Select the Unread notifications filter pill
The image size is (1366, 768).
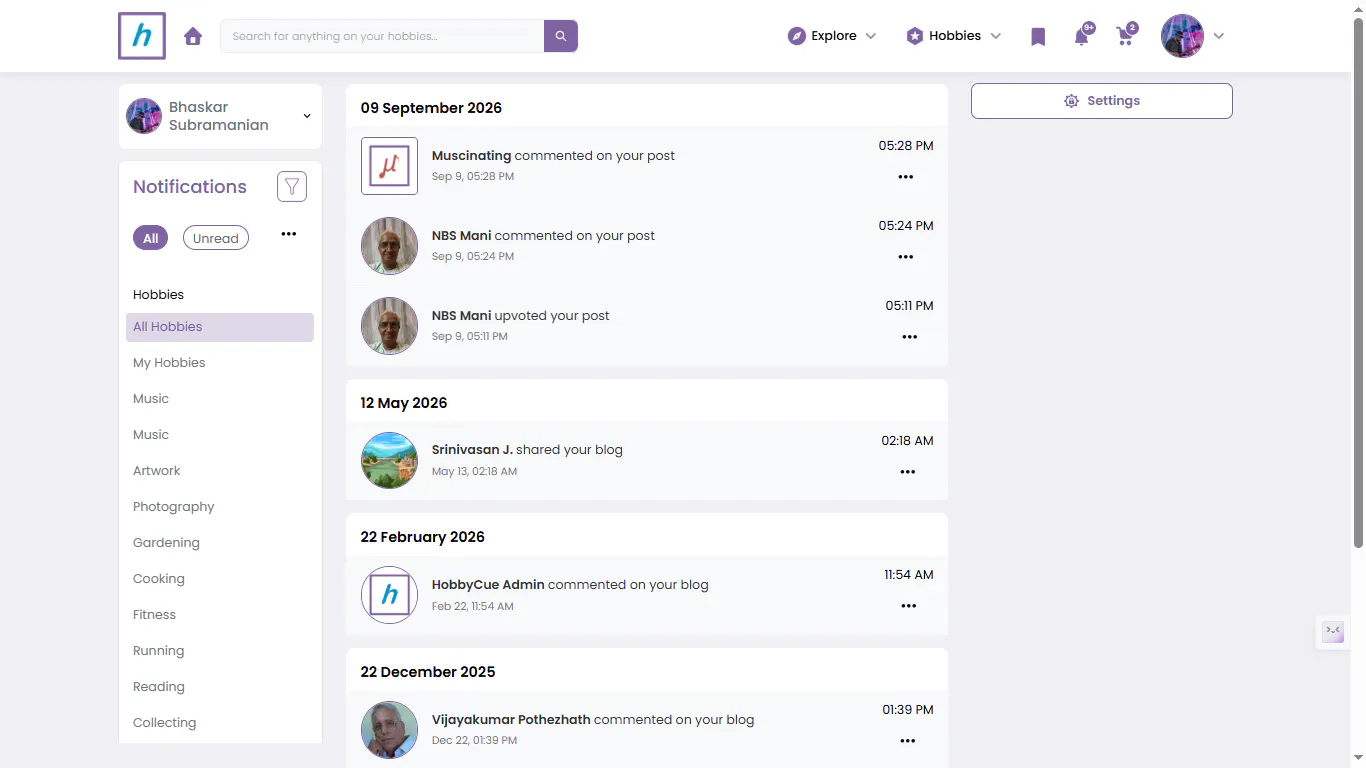[x=216, y=238]
